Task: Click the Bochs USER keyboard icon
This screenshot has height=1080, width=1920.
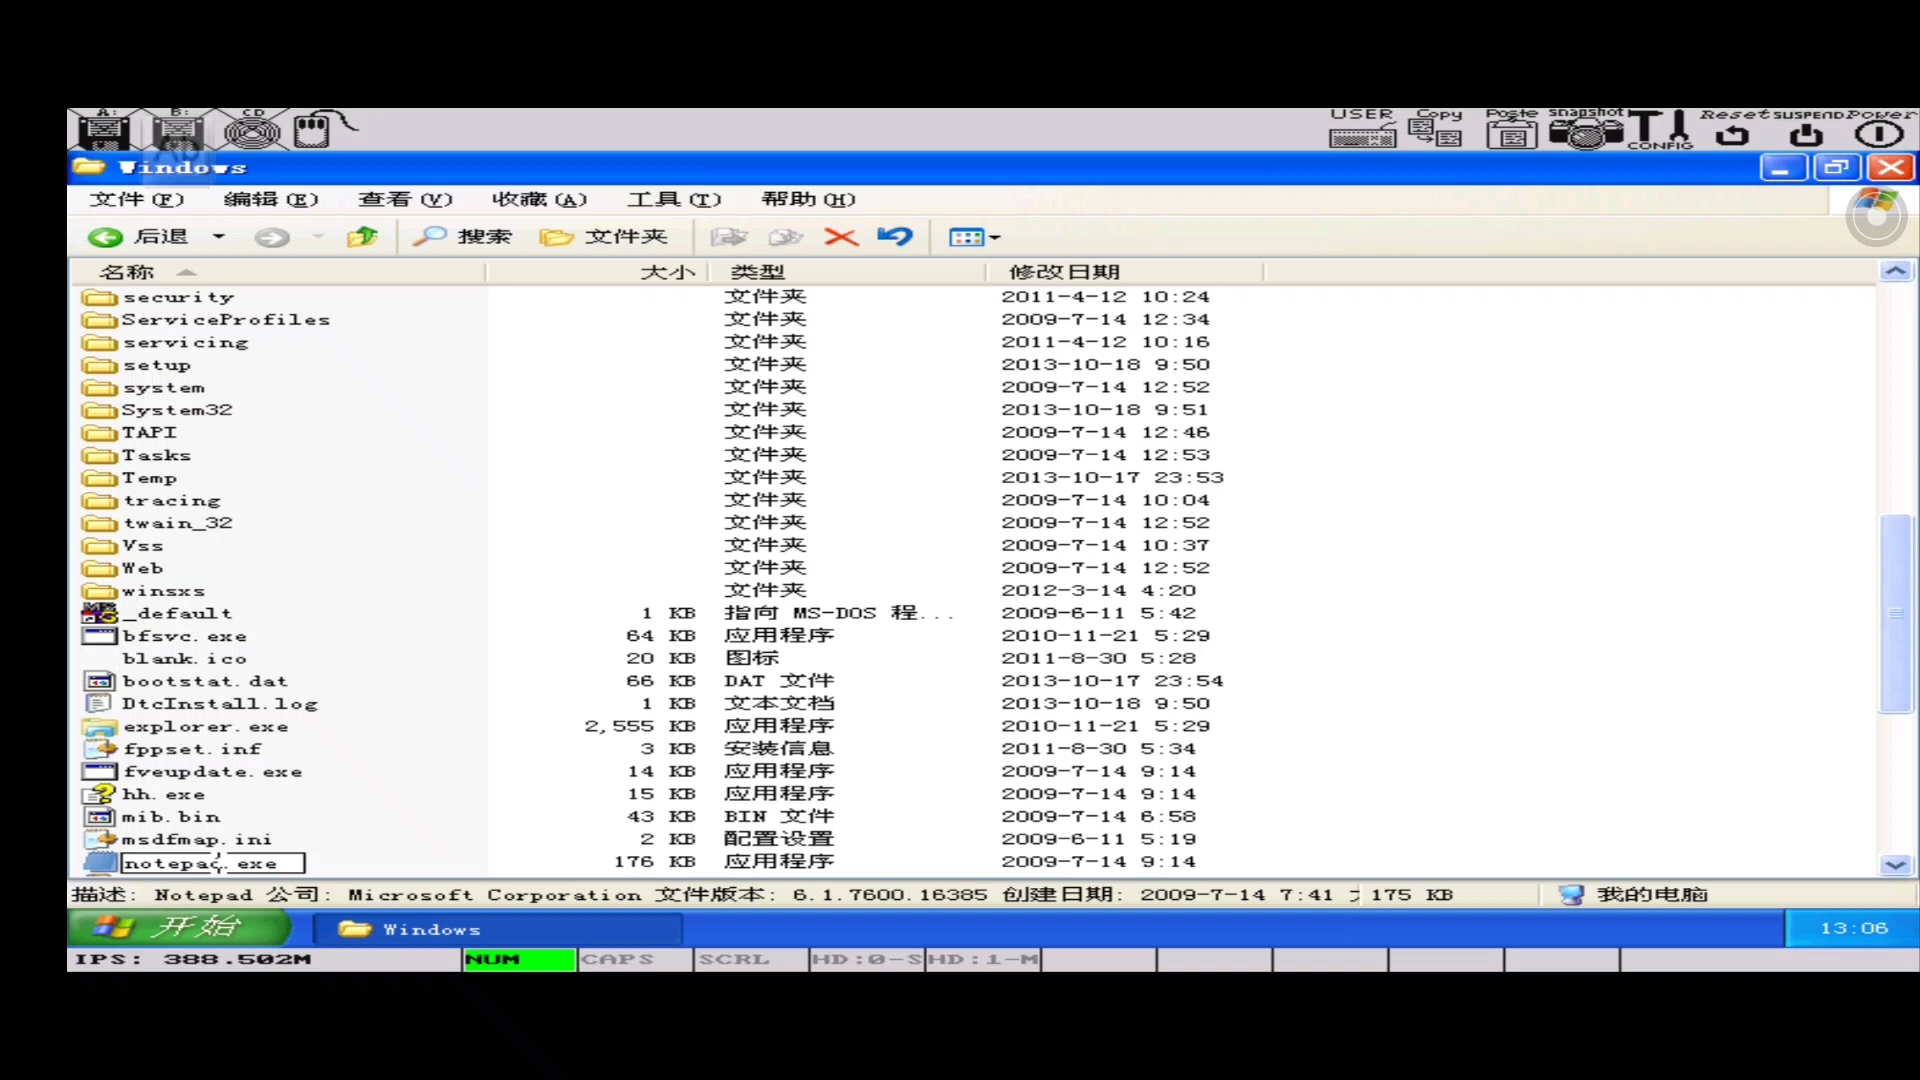Action: pos(1362,129)
